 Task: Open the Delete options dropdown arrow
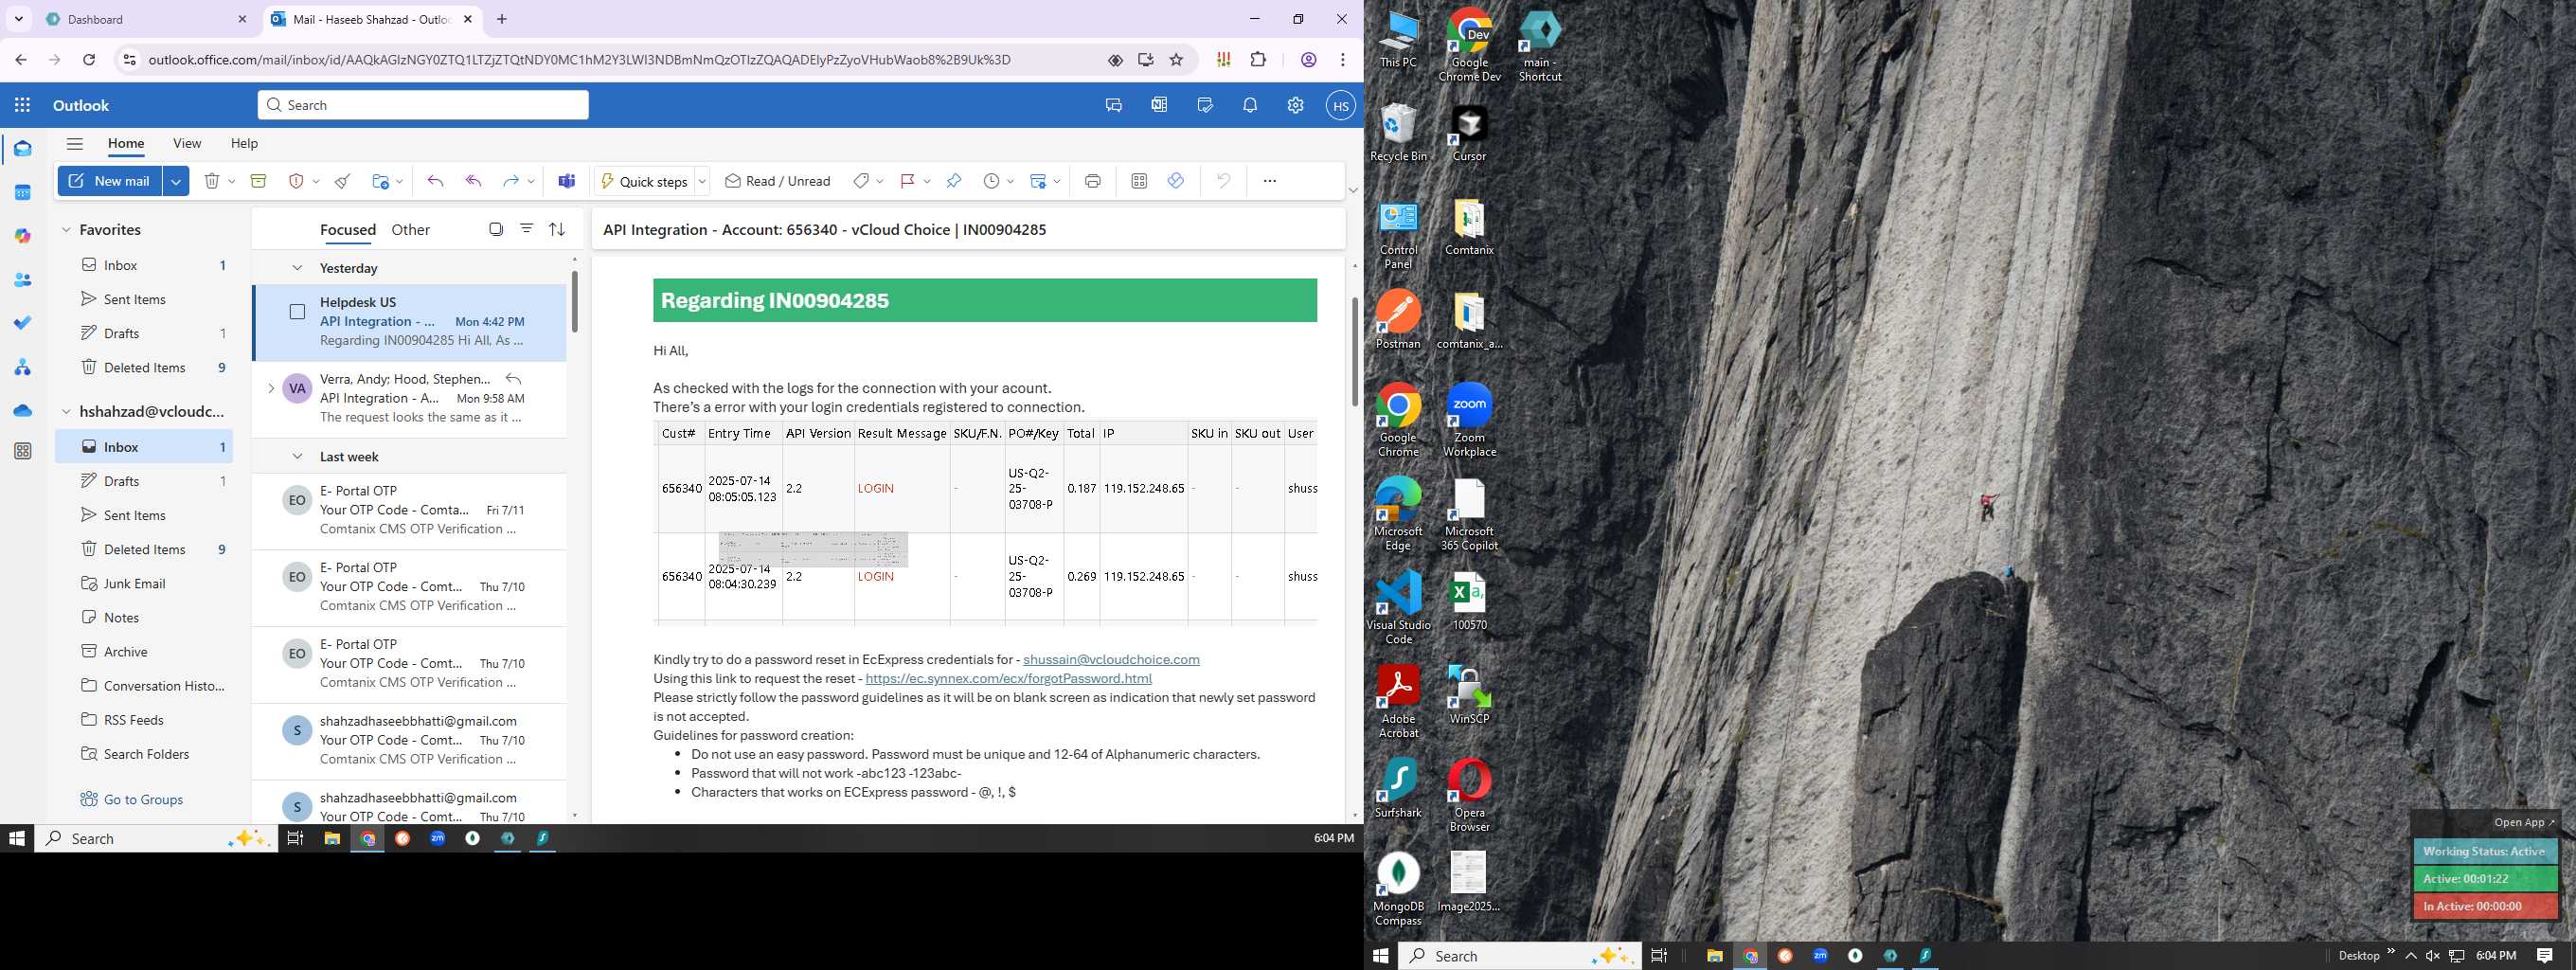[x=231, y=181]
